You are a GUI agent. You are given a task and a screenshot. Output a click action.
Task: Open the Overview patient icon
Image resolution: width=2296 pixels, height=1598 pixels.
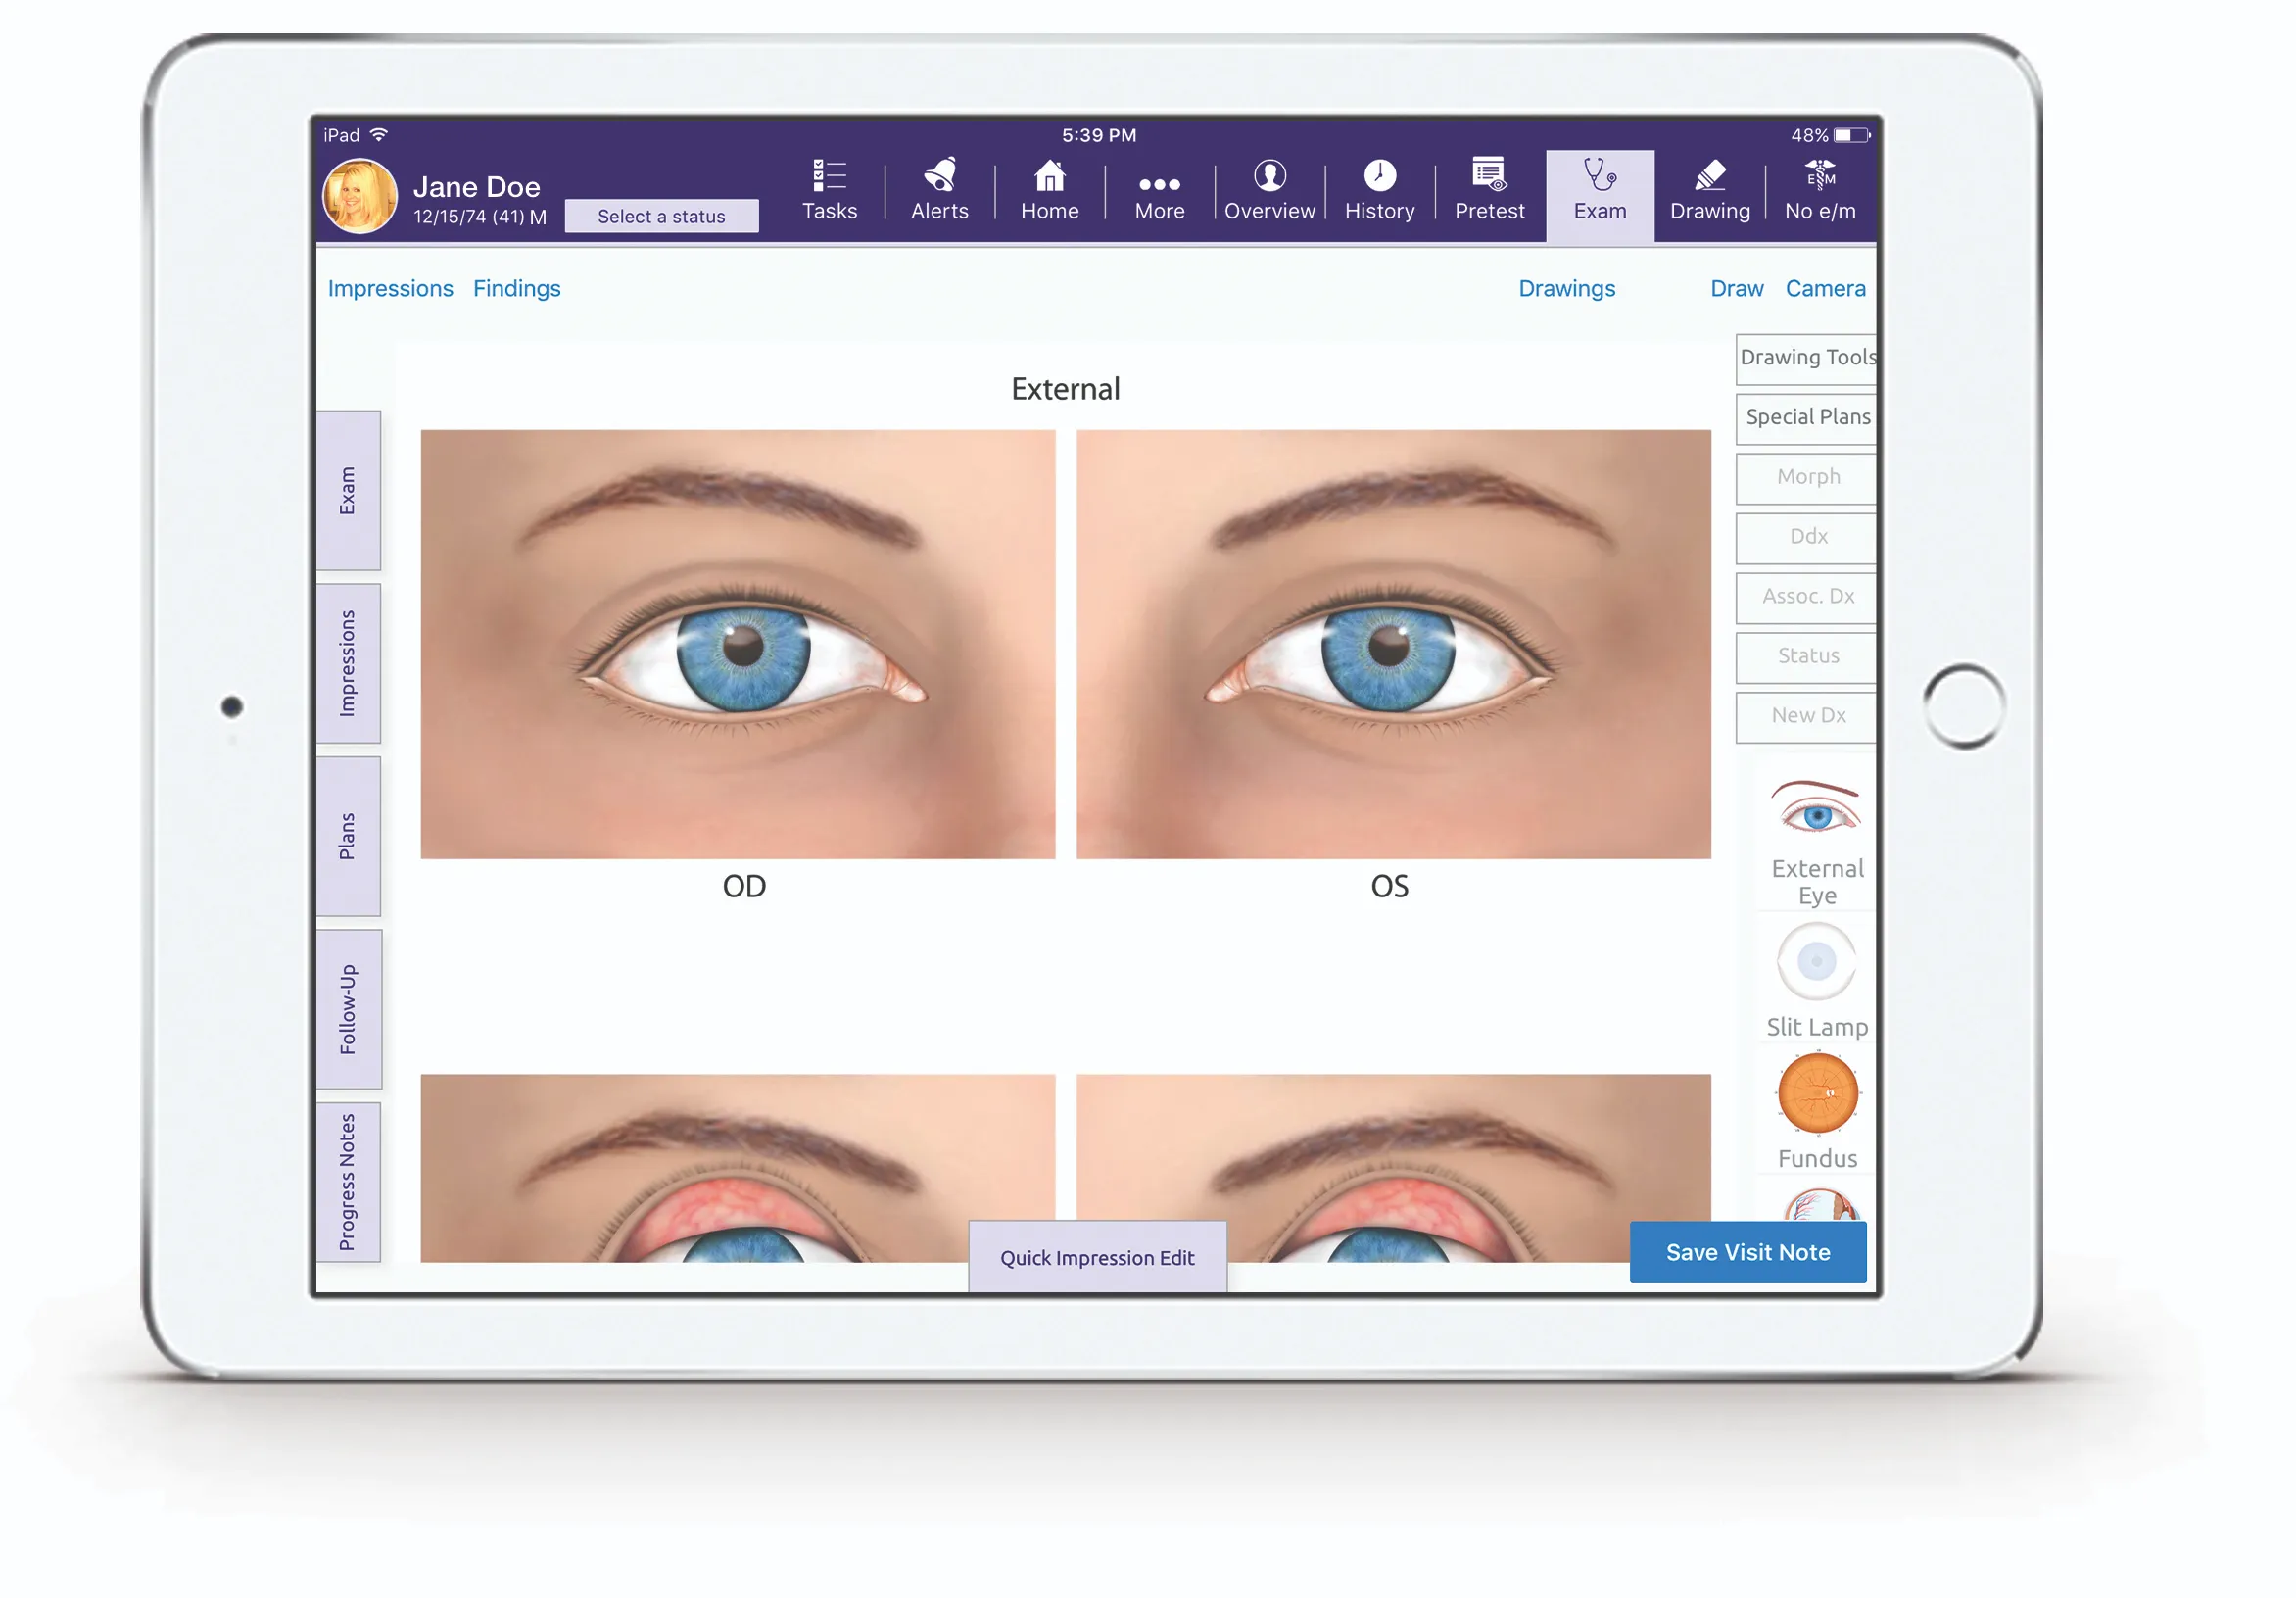pyautogui.click(x=1268, y=190)
